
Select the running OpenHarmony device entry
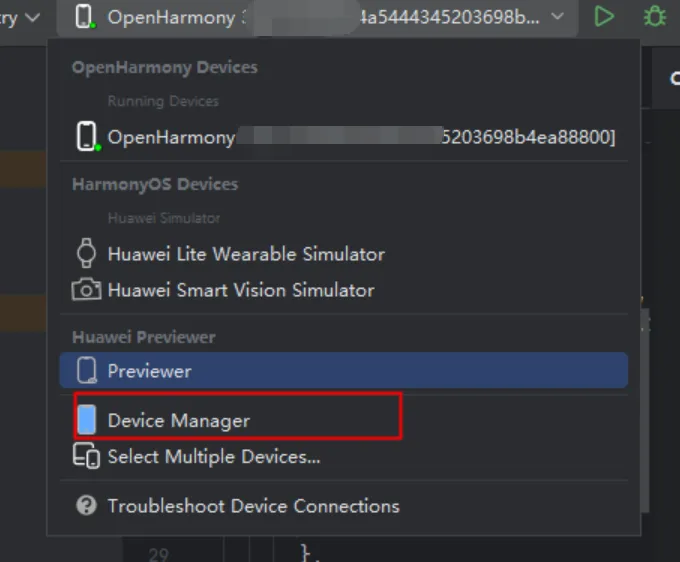pos(343,137)
